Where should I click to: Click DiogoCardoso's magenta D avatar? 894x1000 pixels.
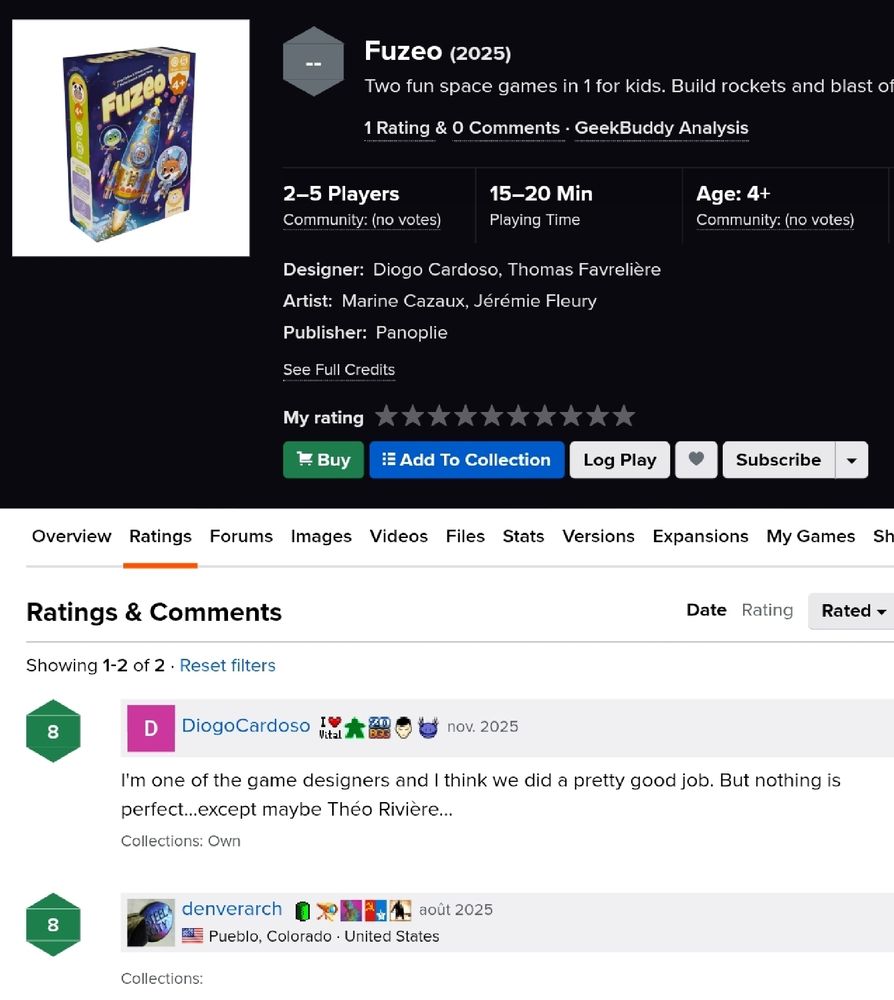point(150,728)
